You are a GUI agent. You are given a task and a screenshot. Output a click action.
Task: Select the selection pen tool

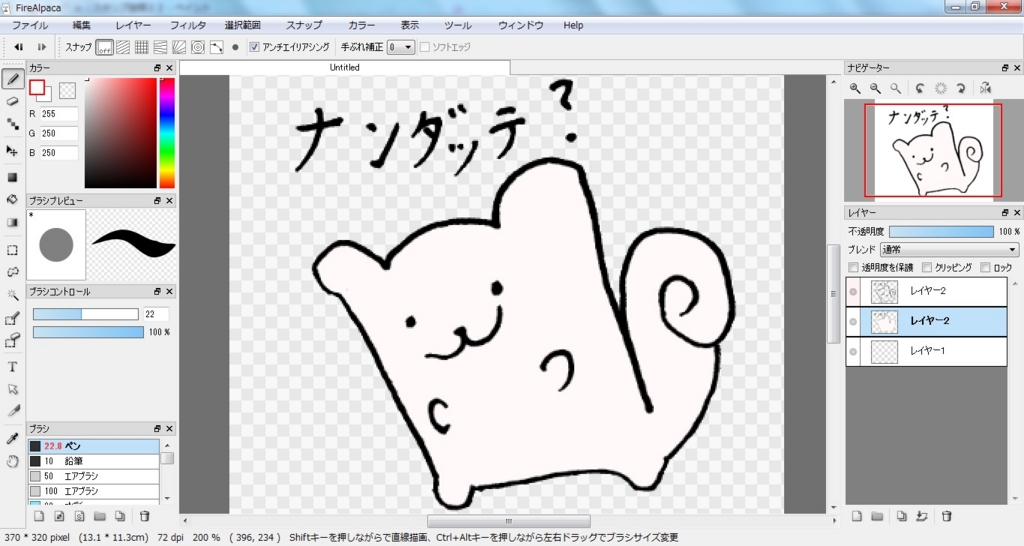pos(12,319)
